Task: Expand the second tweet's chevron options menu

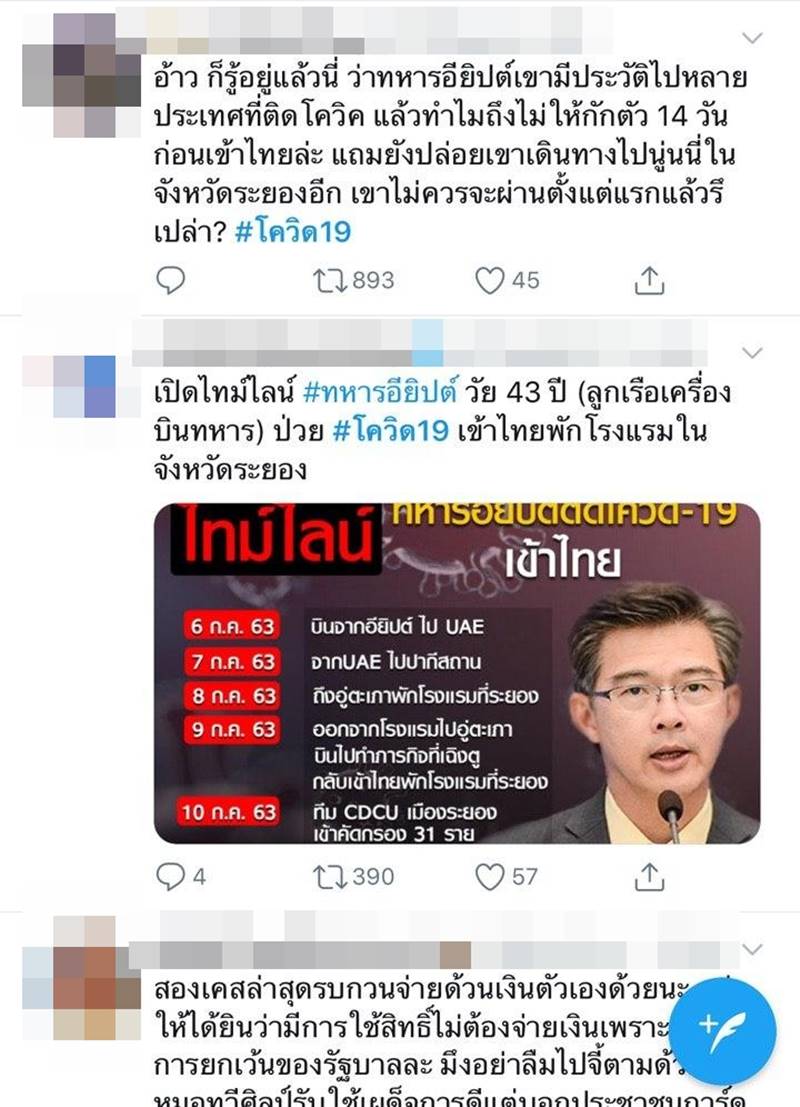Action: 753,352
